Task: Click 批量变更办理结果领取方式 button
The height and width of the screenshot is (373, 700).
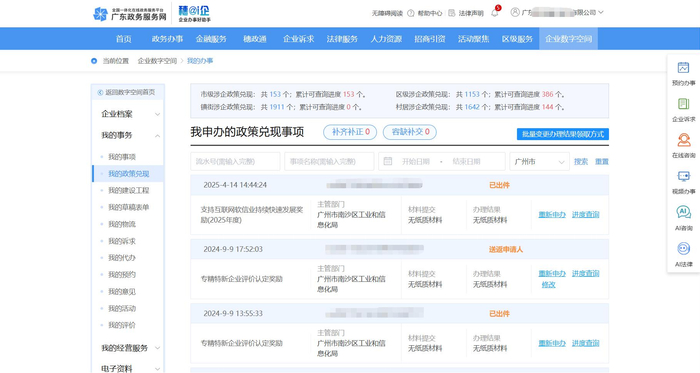Action: pyautogui.click(x=562, y=134)
